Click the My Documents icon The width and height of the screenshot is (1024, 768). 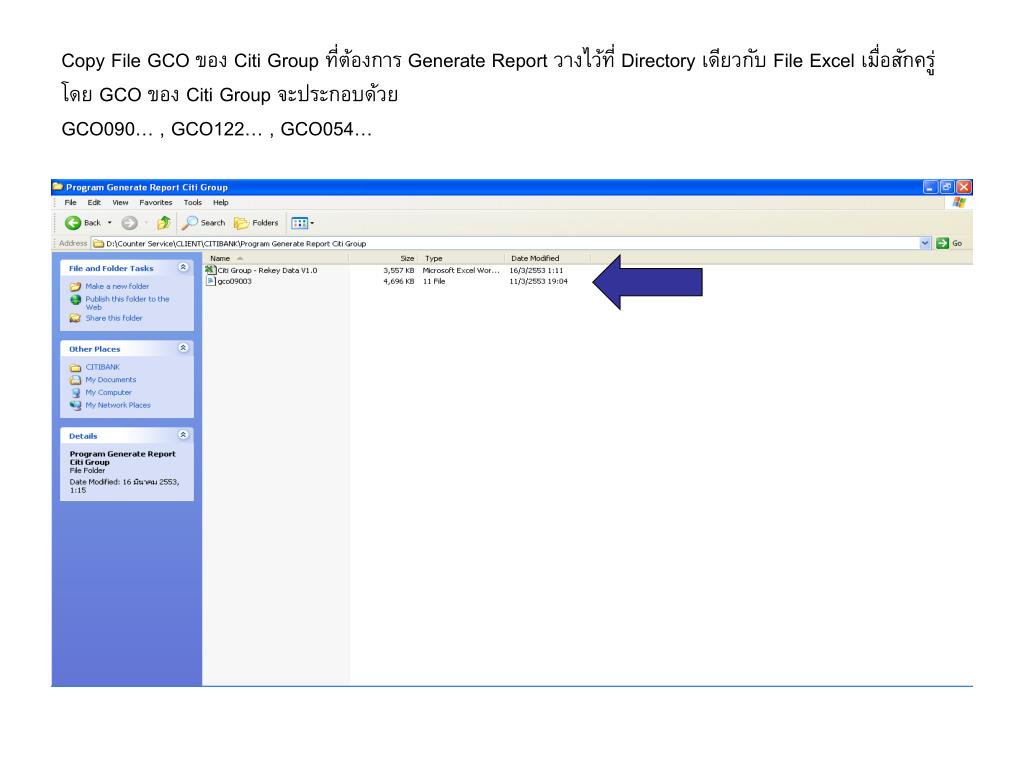pyautogui.click(x=76, y=380)
